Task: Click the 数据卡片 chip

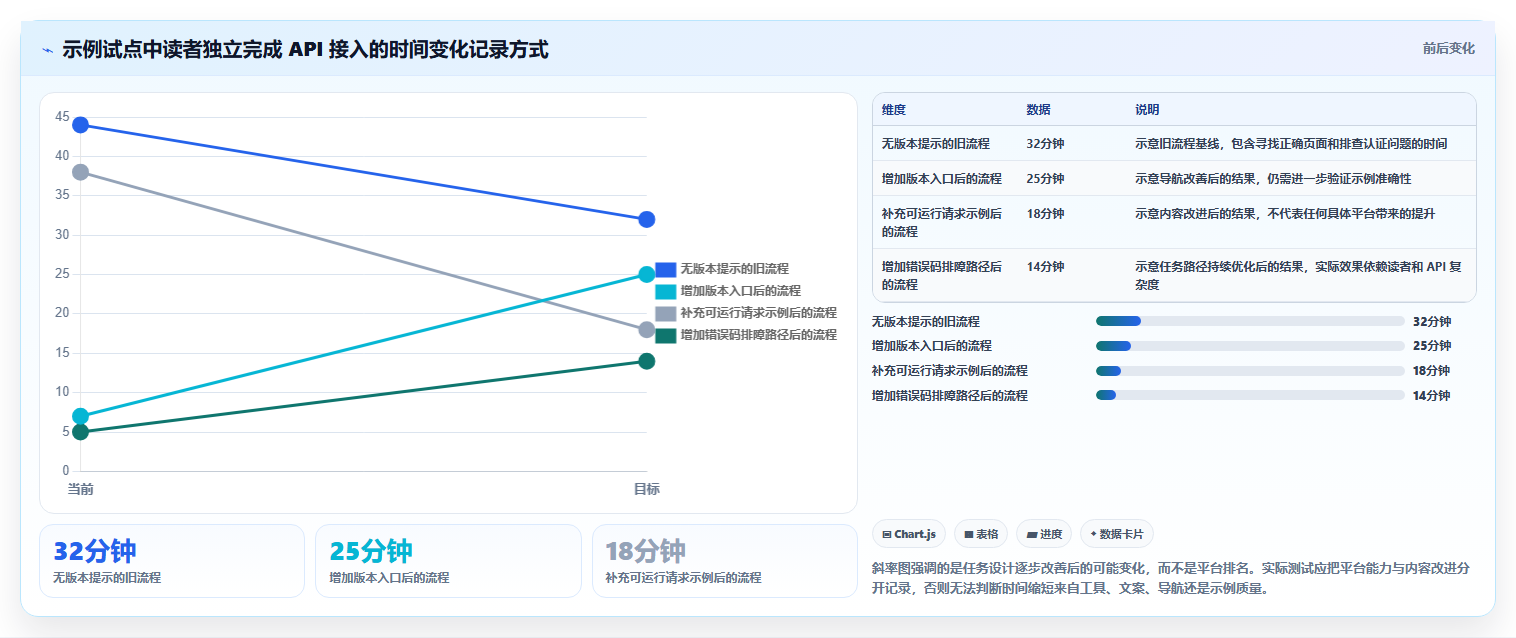Action: coord(1117,534)
